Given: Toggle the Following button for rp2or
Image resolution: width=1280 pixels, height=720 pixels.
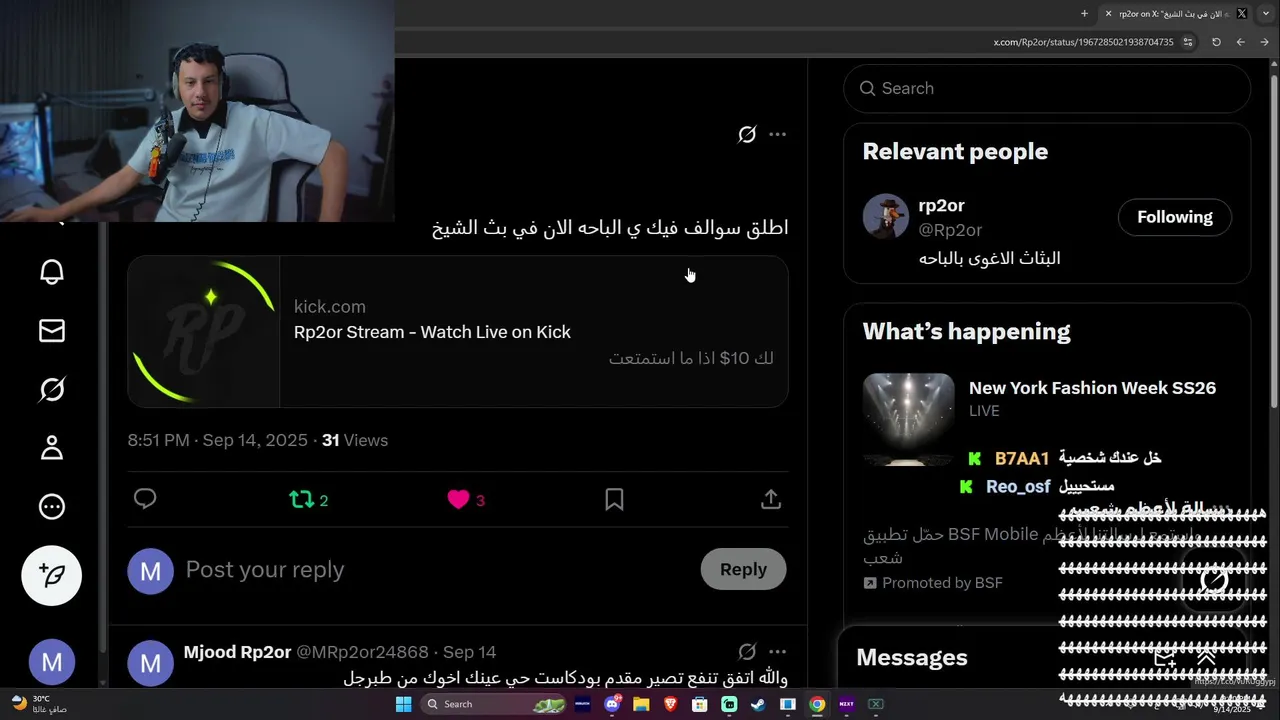Looking at the screenshot, I should [1174, 217].
